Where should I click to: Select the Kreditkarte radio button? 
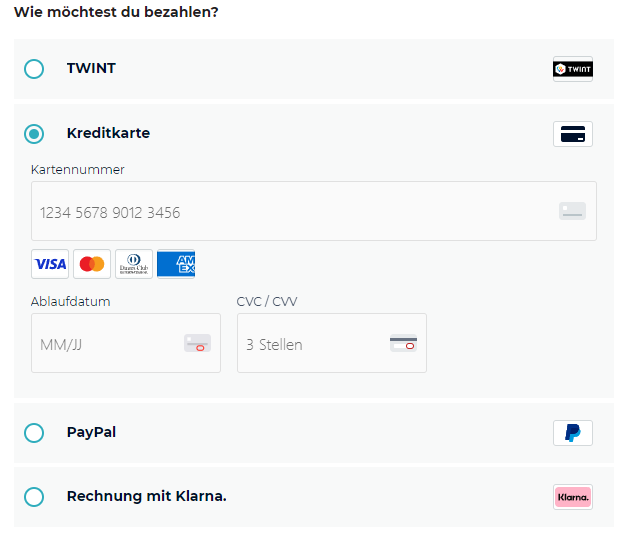tap(34, 134)
